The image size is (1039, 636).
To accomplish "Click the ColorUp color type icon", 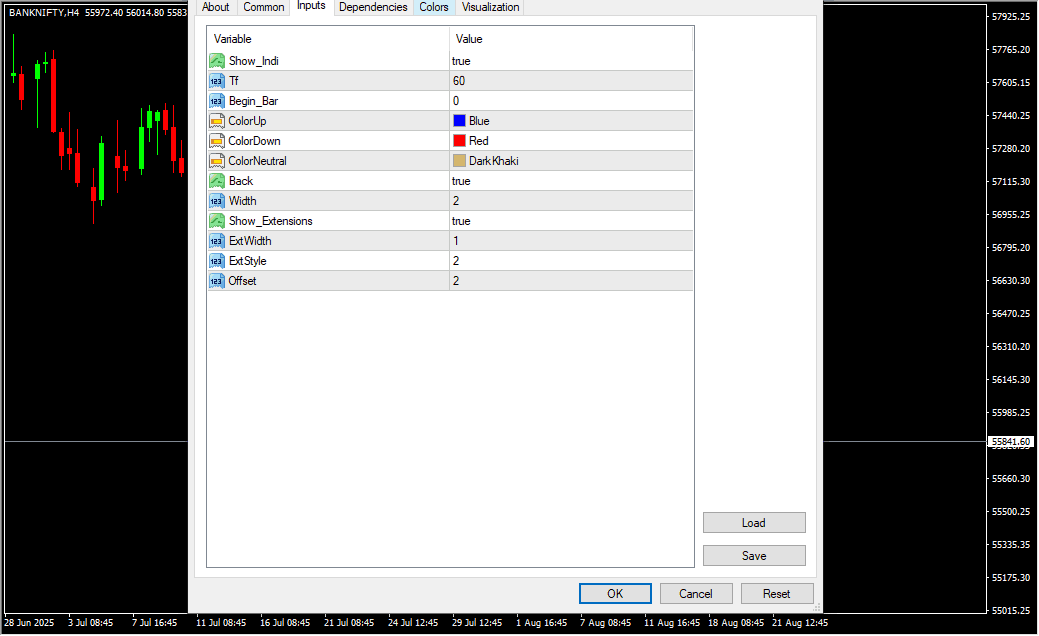I will tap(217, 121).
